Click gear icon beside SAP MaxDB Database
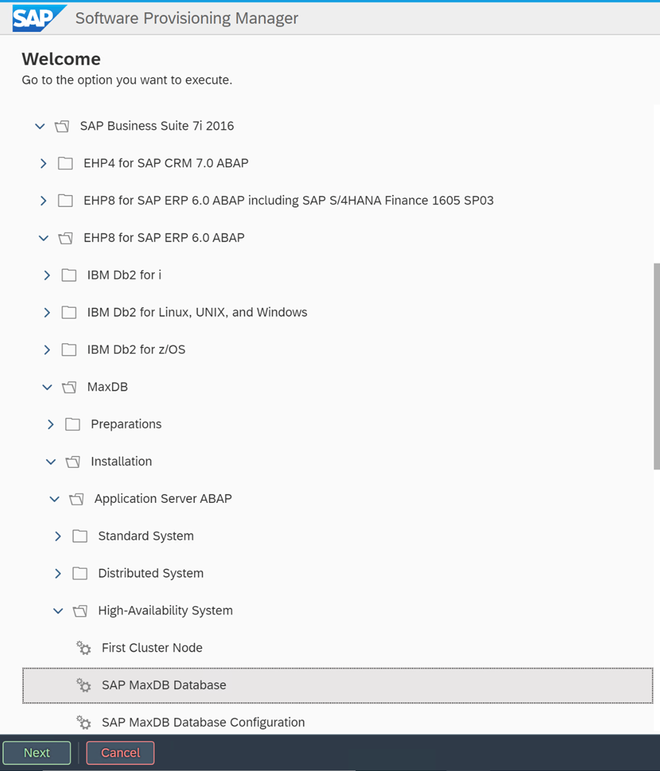Viewport: 660px width, 771px height. pyautogui.click(x=84, y=685)
